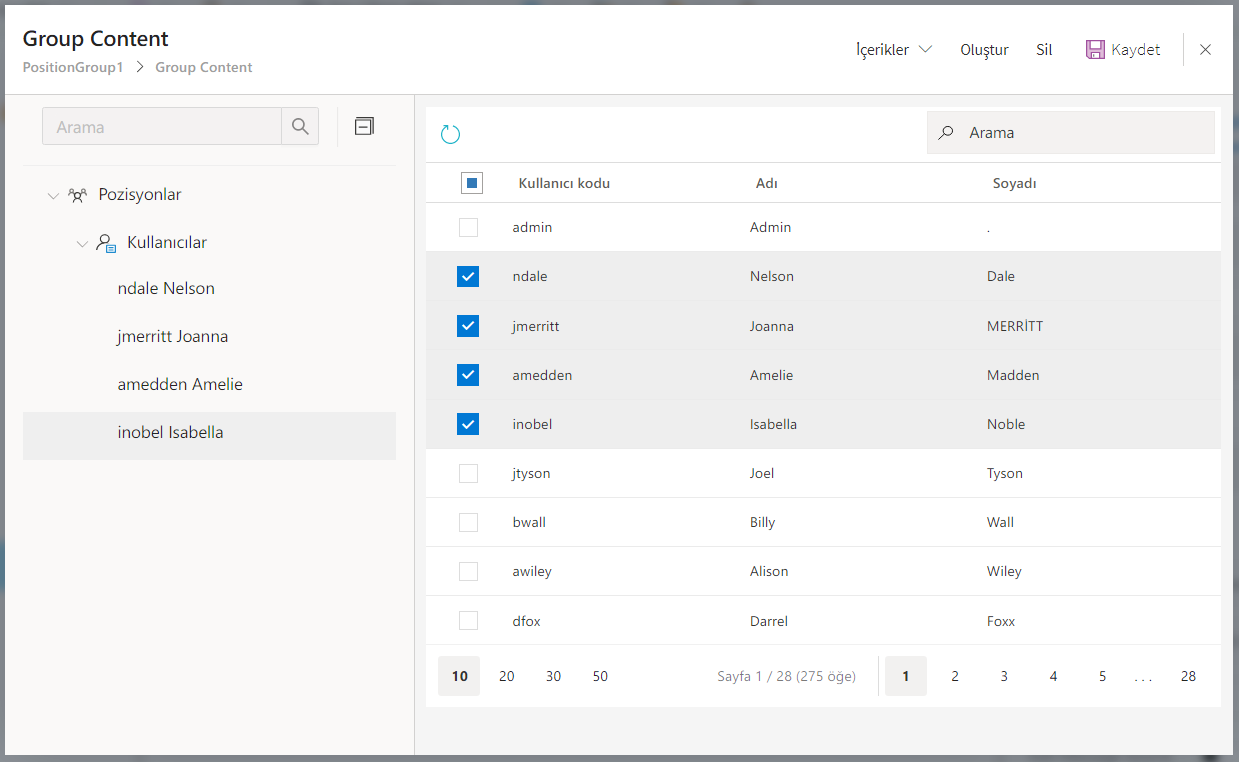Go to page 2 of results
Viewport: 1239px width, 762px height.
[x=955, y=677]
